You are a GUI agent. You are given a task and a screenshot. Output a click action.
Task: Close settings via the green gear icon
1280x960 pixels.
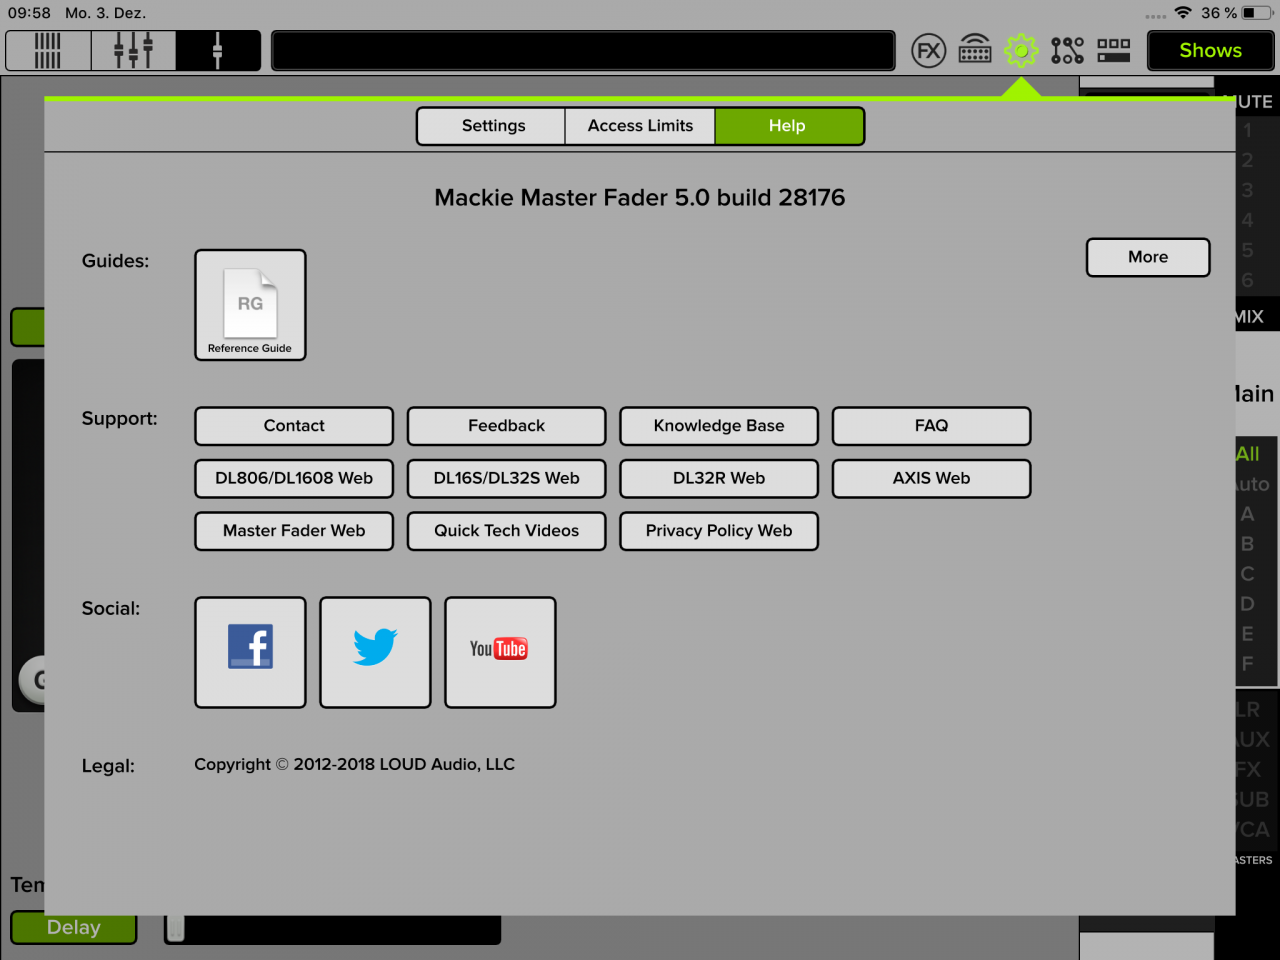[x=1021, y=50]
